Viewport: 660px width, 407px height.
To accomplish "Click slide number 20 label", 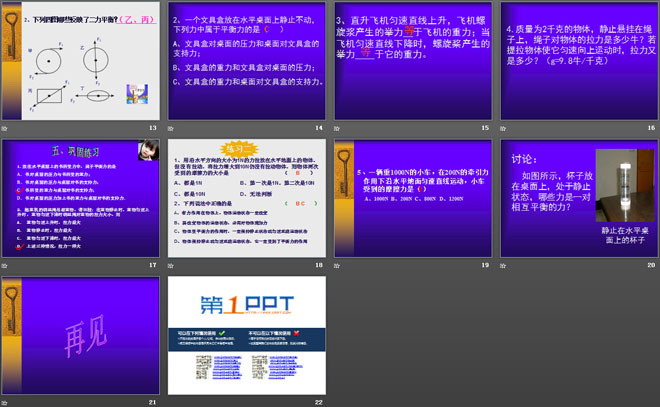I will tap(651, 265).
